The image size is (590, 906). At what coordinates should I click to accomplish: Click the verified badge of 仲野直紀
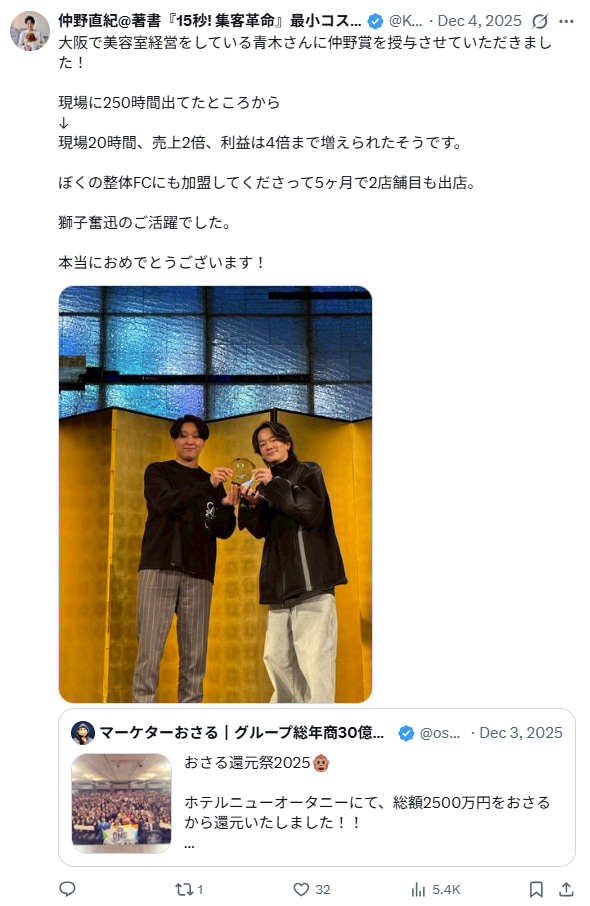[375, 21]
